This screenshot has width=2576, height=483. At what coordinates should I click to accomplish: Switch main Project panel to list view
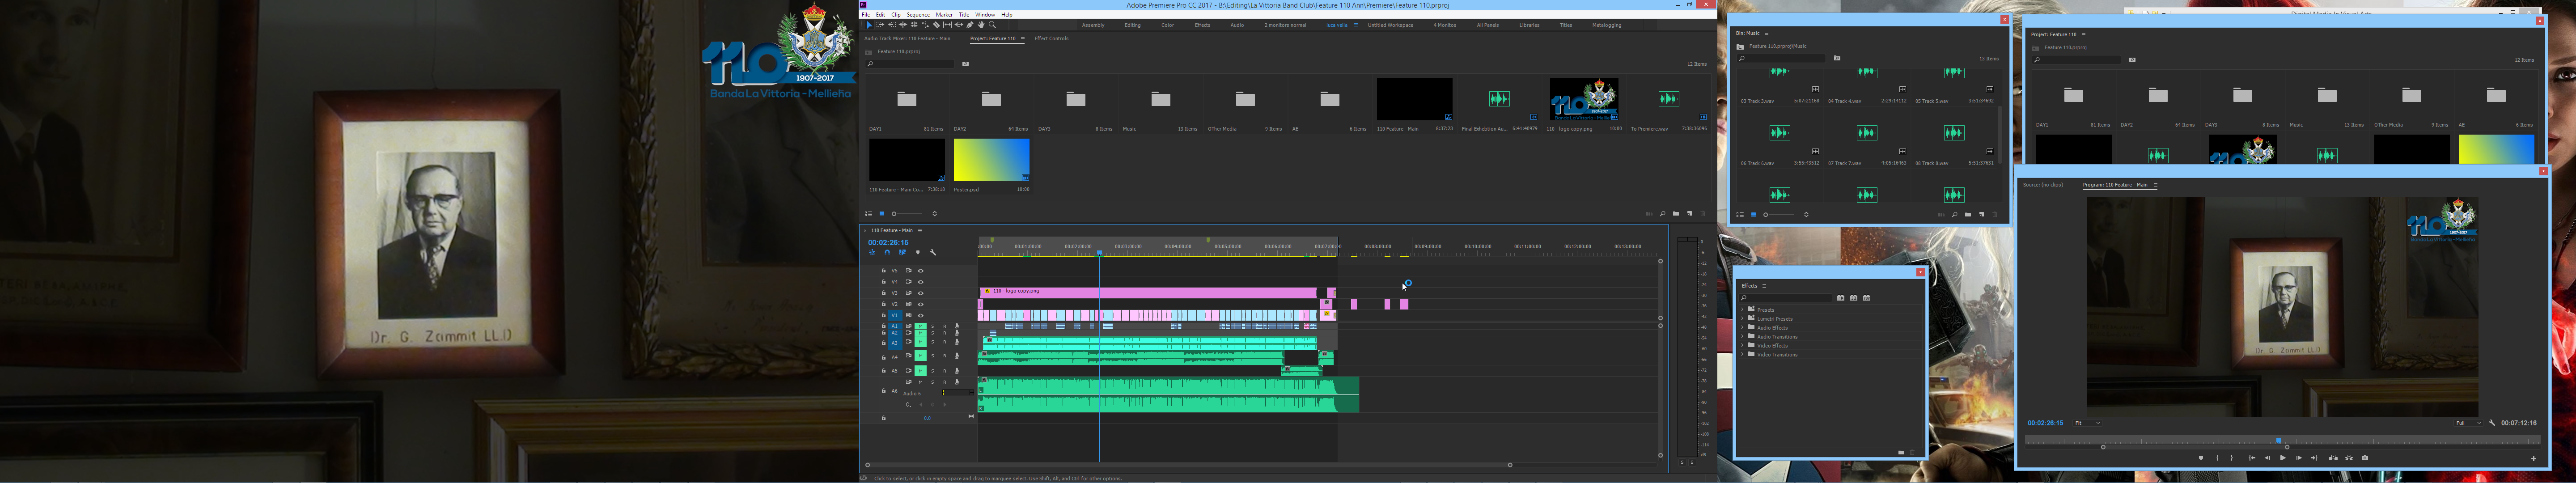tap(869, 214)
